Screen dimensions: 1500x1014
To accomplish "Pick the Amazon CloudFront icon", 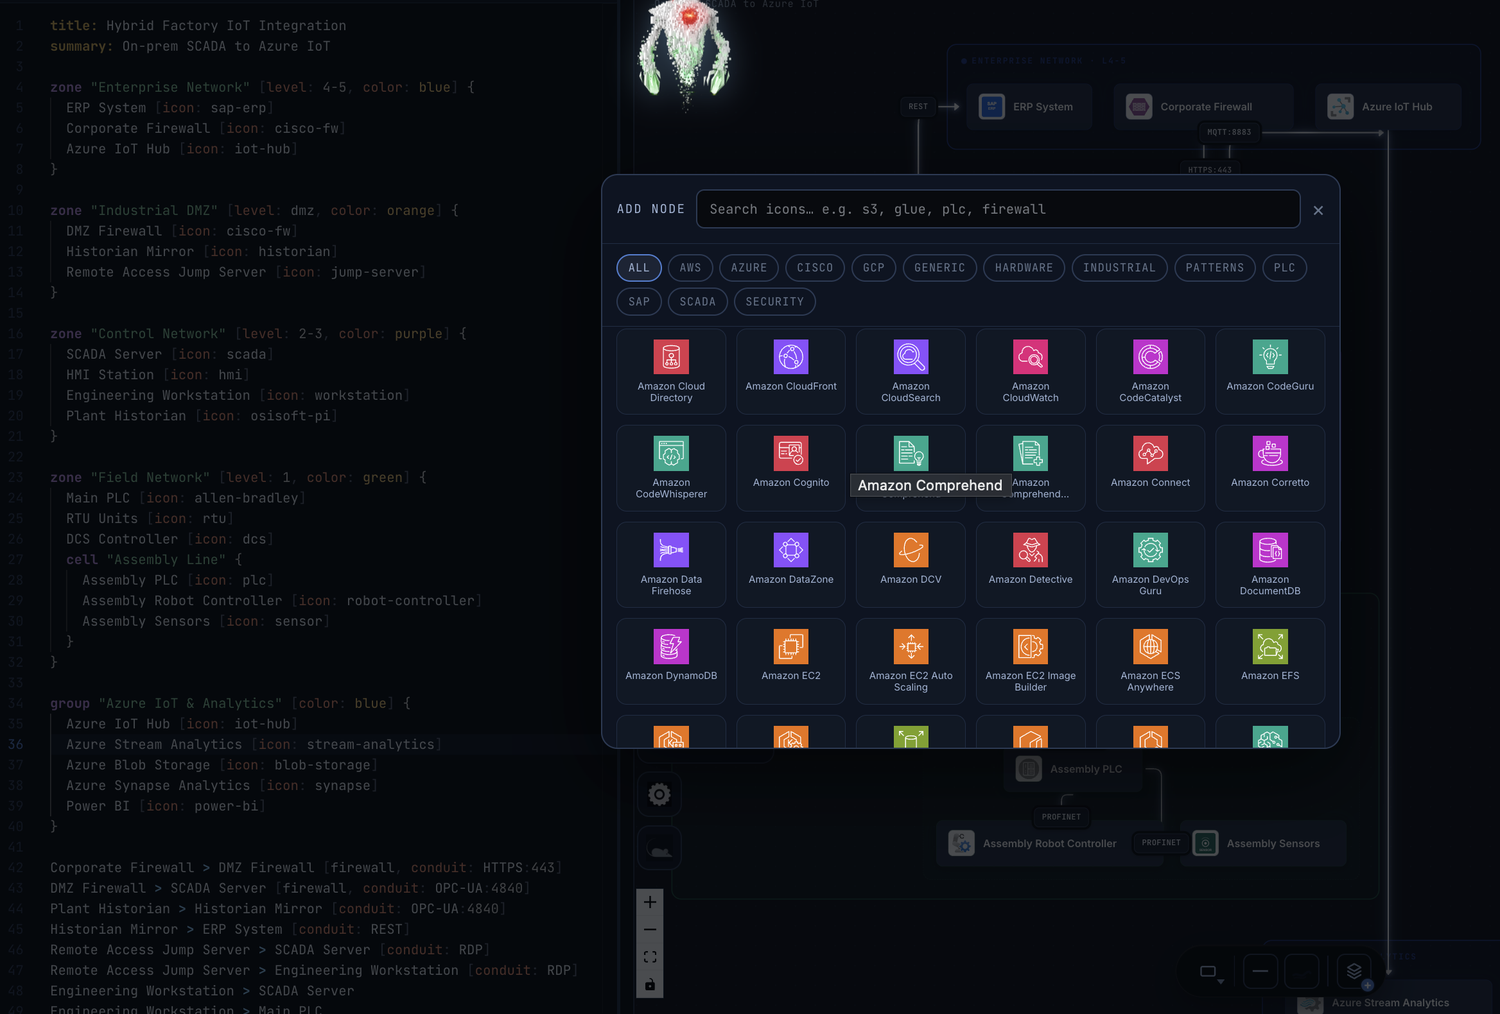I will click(x=791, y=371).
